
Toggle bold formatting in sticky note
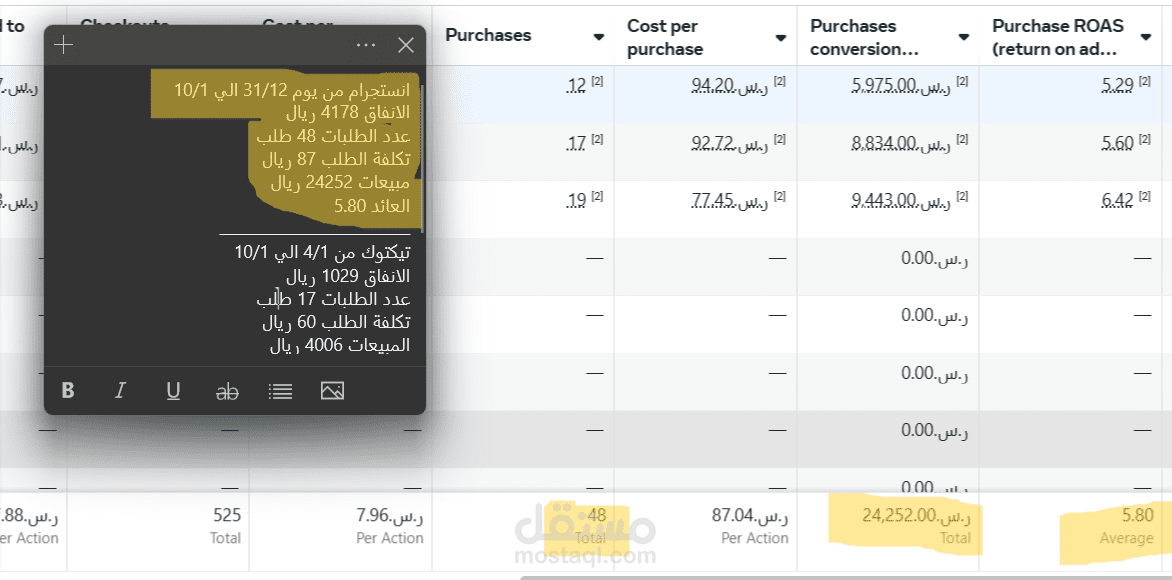[68, 391]
